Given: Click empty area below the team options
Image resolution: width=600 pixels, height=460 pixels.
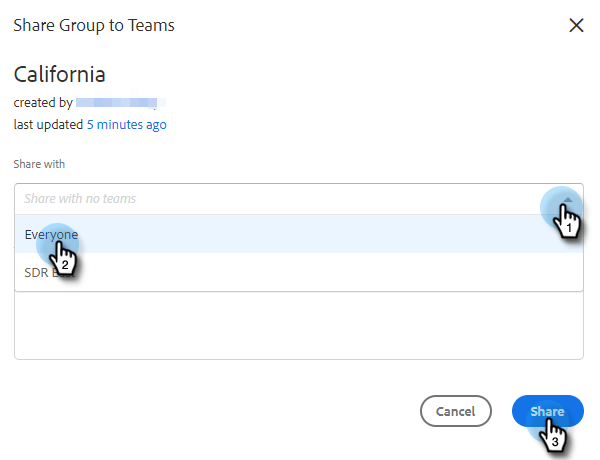Looking at the screenshot, I should point(298,325).
